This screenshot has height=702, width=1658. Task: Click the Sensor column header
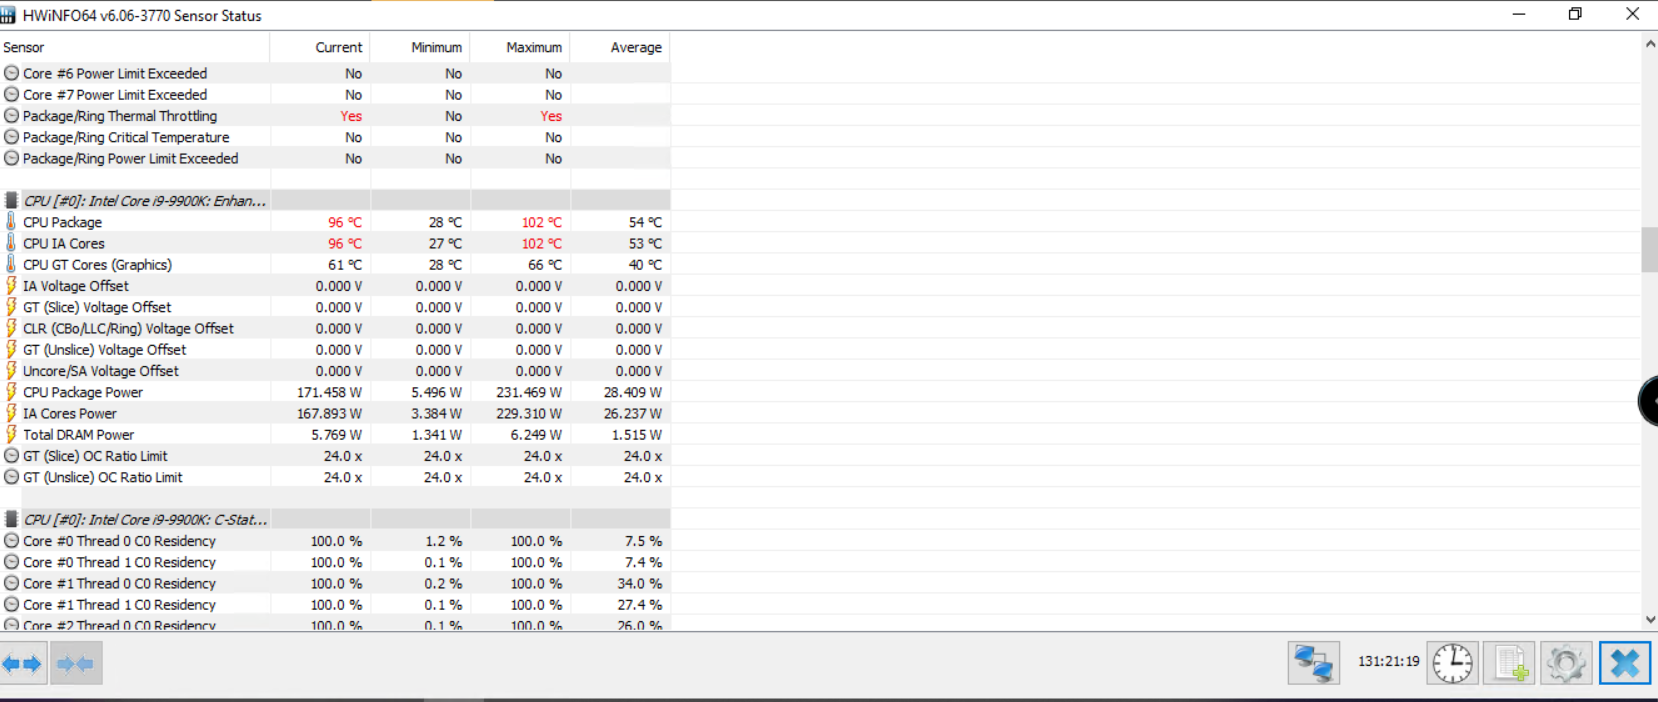point(134,47)
